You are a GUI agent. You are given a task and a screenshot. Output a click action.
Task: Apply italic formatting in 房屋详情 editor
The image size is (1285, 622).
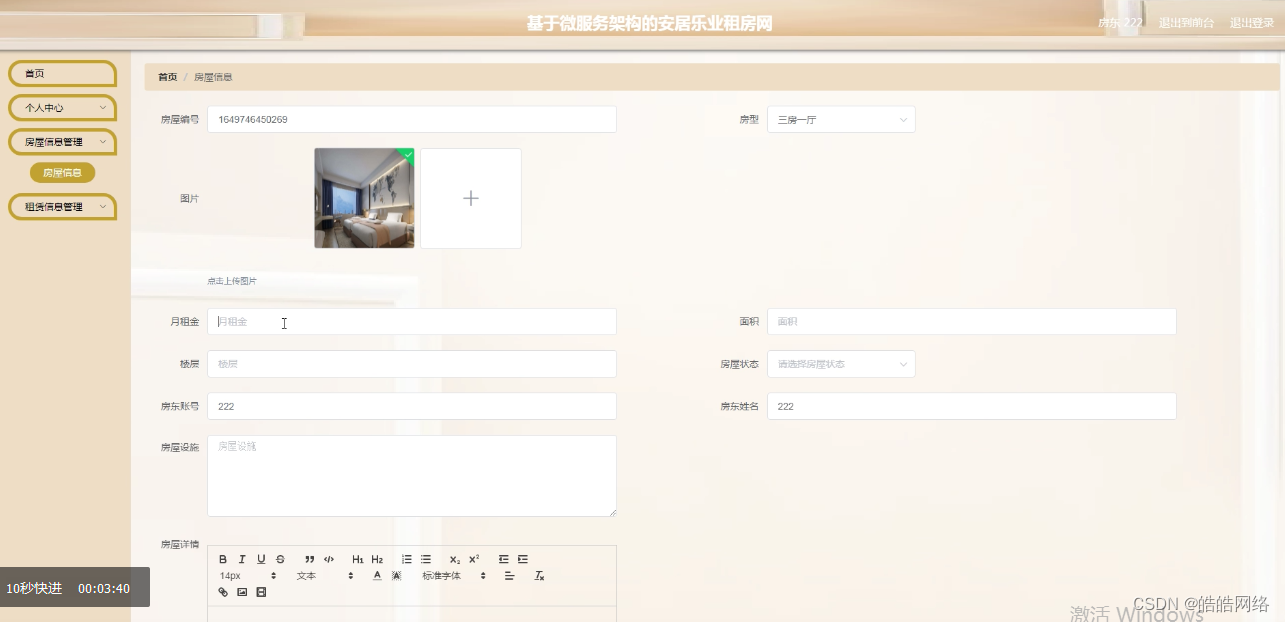coord(242,558)
